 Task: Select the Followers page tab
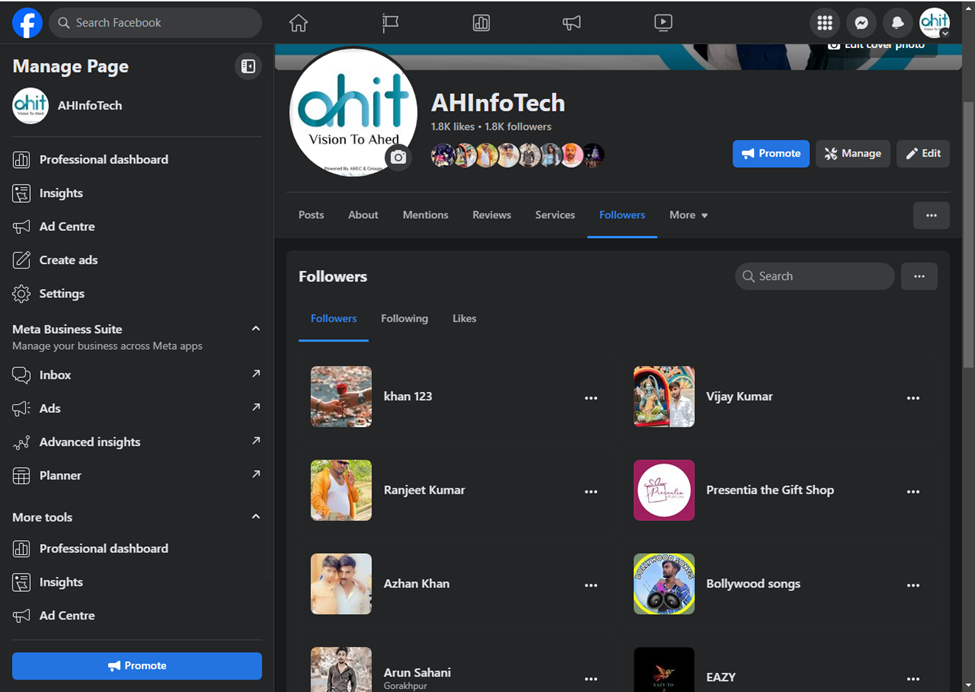pyautogui.click(x=622, y=215)
